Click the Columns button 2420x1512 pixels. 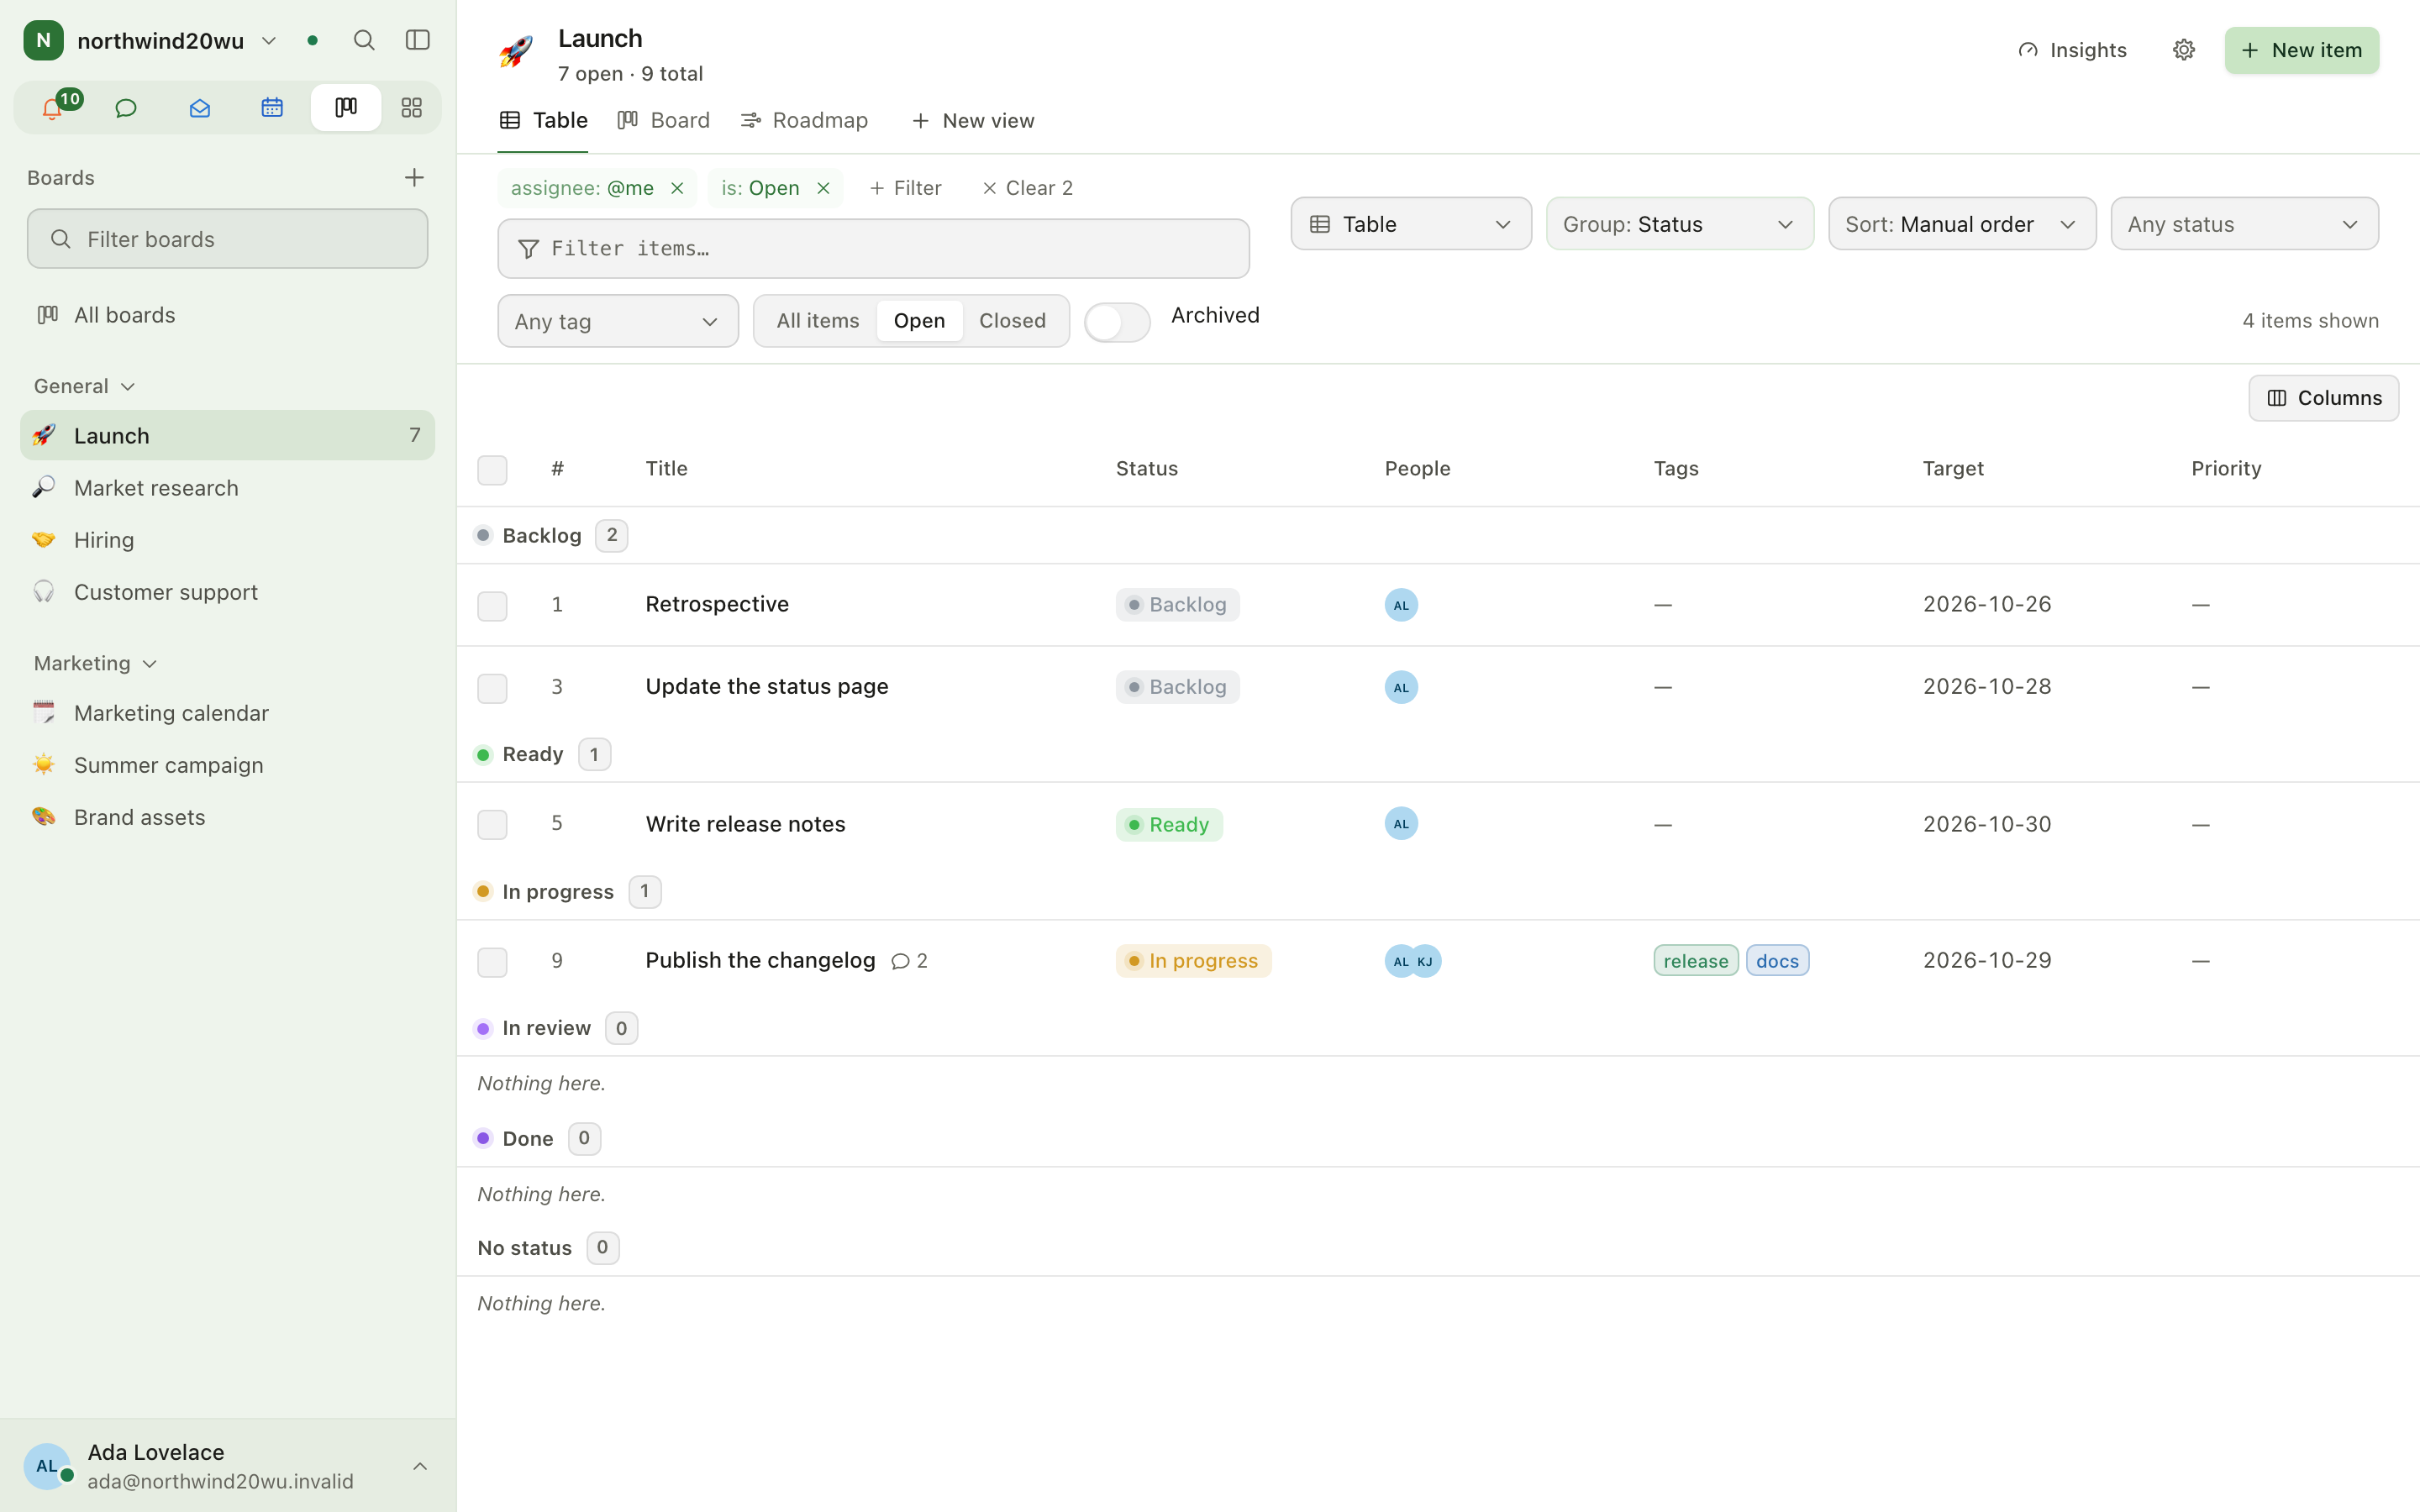tap(2323, 398)
